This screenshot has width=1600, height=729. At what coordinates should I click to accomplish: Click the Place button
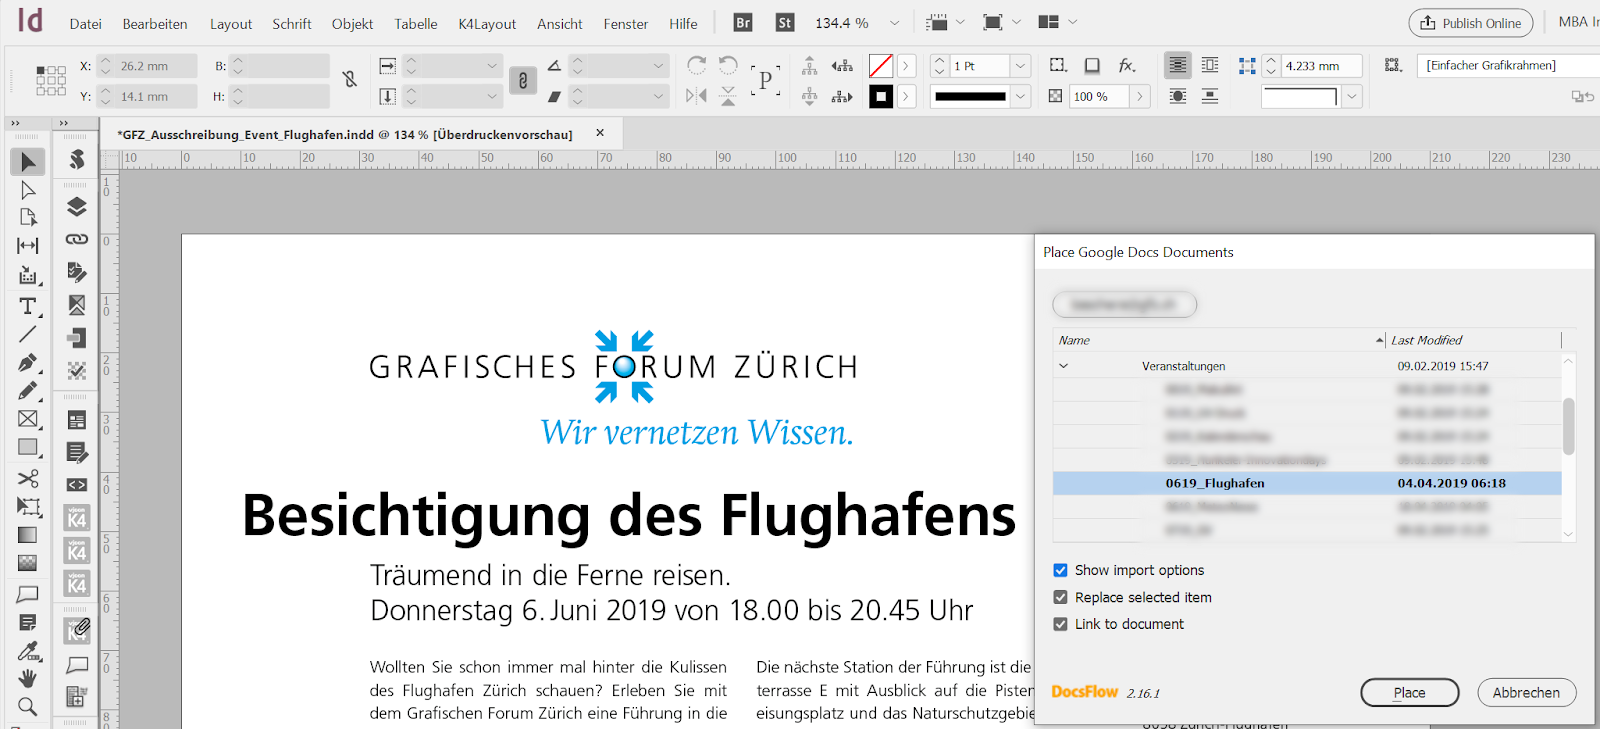pos(1410,692)
